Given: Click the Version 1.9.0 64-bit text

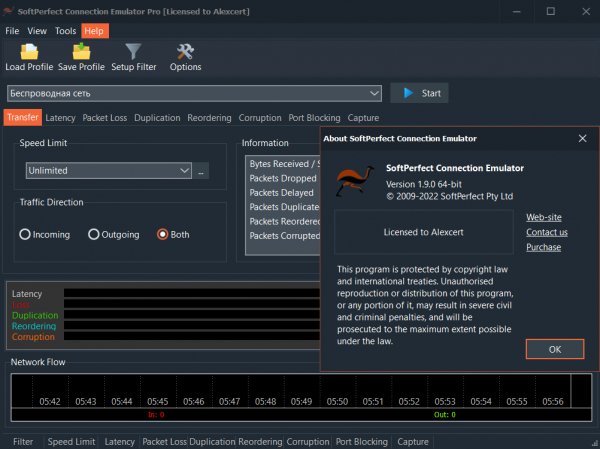Looking at the screenshot, I should [424, 184].
